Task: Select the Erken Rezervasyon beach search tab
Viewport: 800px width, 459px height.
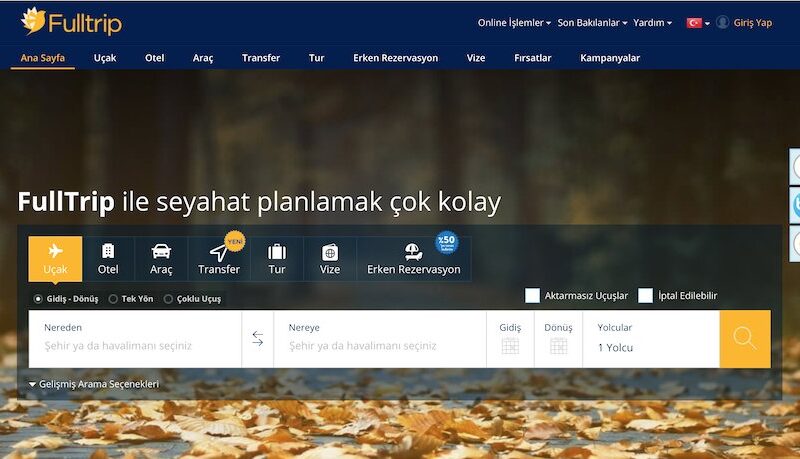Action: point(414,259)
